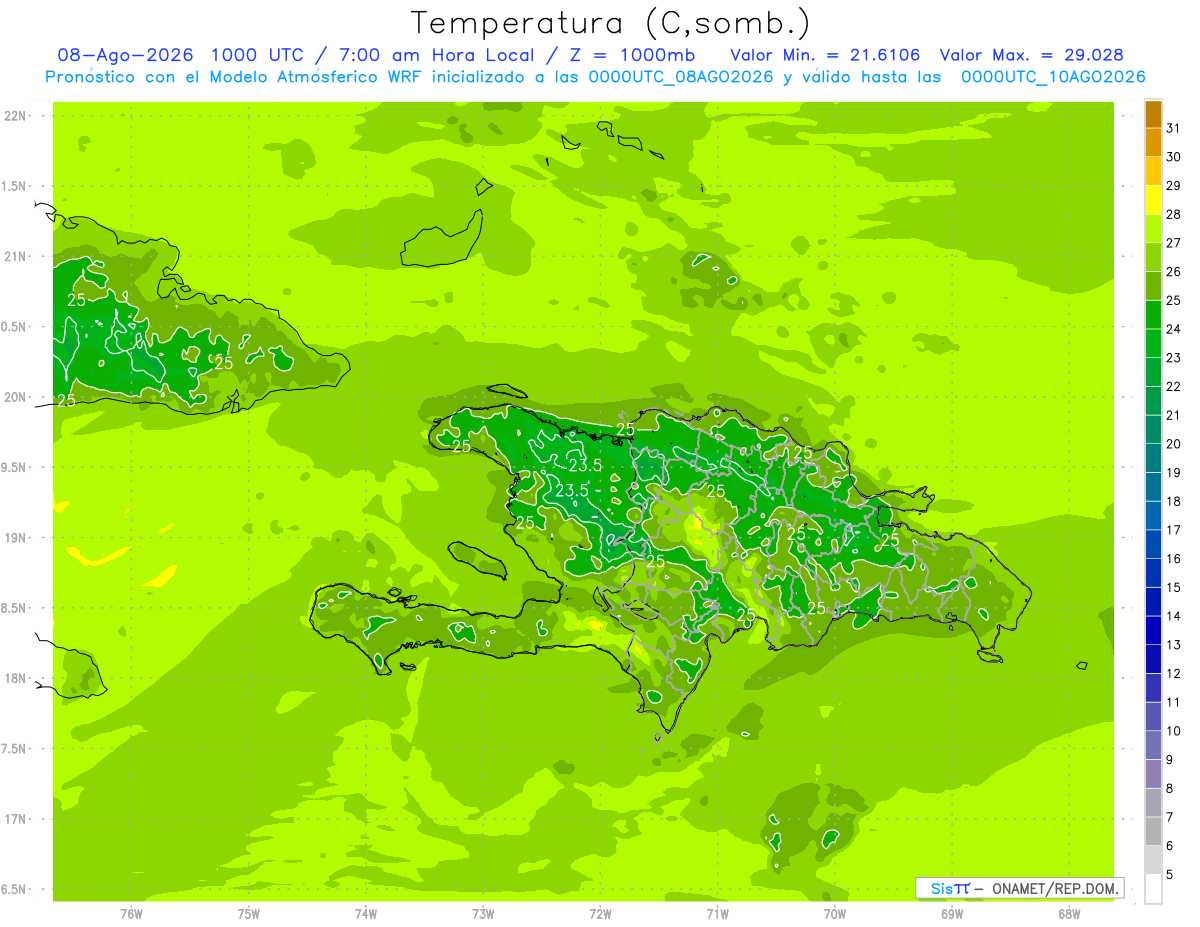Click the "22N" latitude axis label
This screenshot has height=927, width=1200.
click(15, 116)
